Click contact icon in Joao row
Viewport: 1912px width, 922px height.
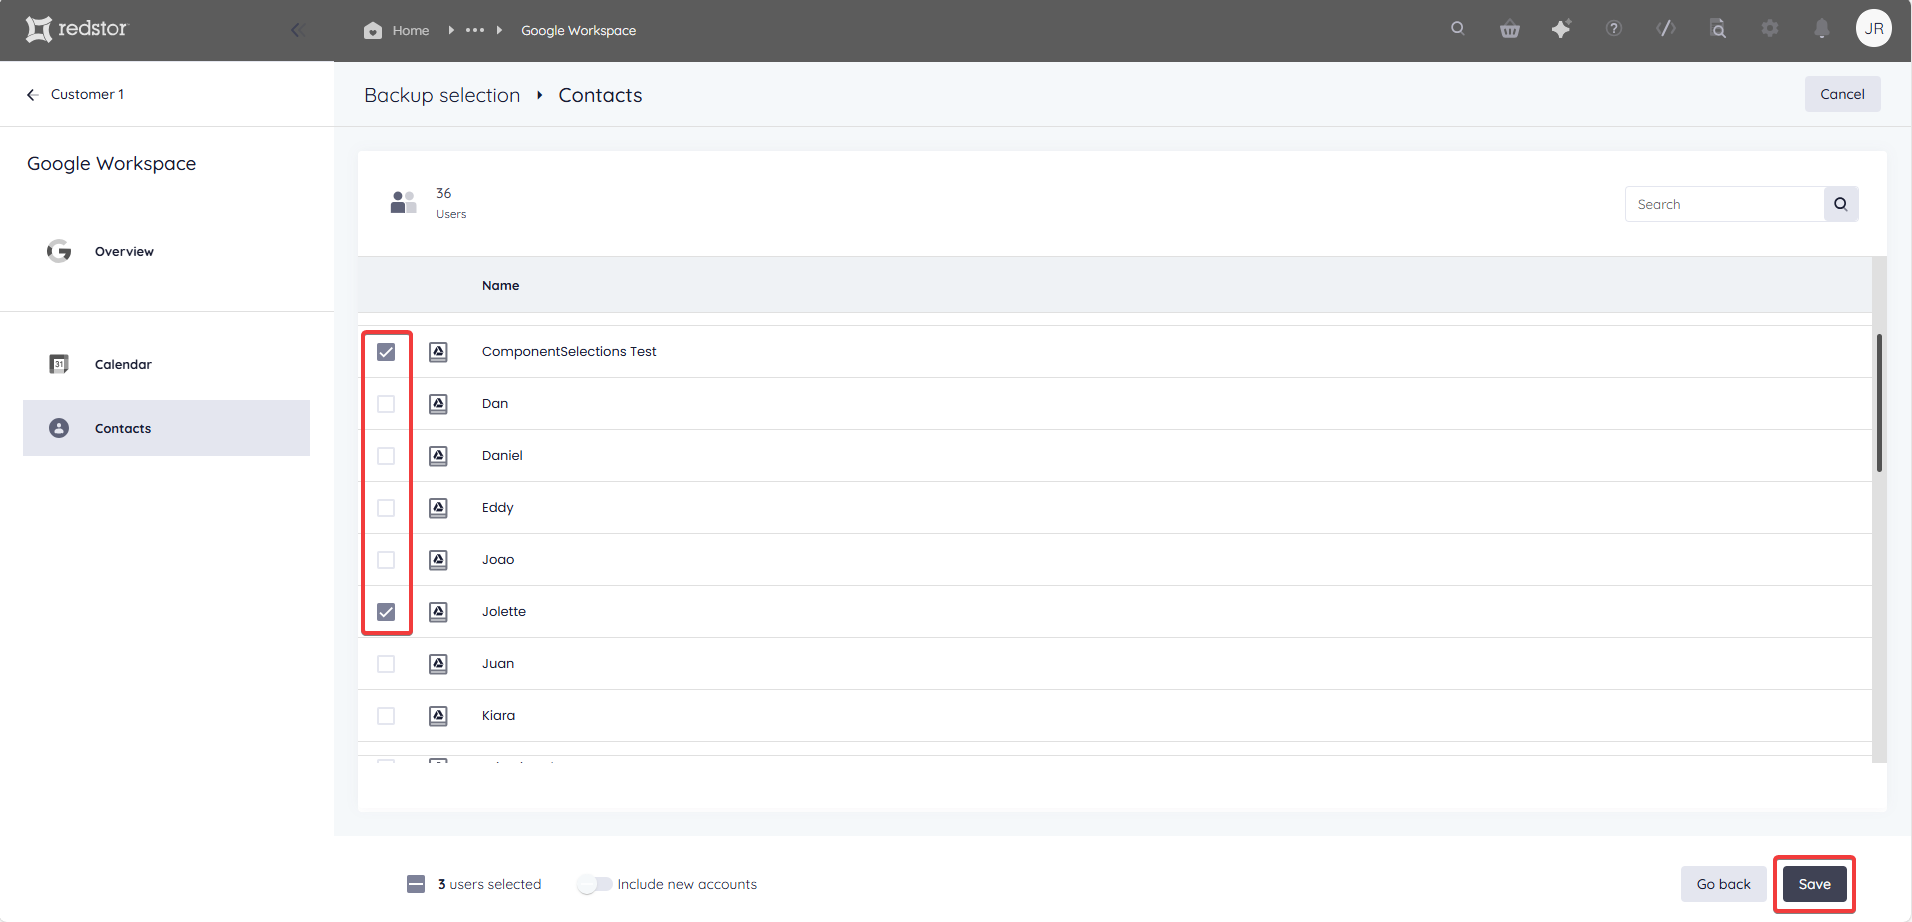point(438,560)
